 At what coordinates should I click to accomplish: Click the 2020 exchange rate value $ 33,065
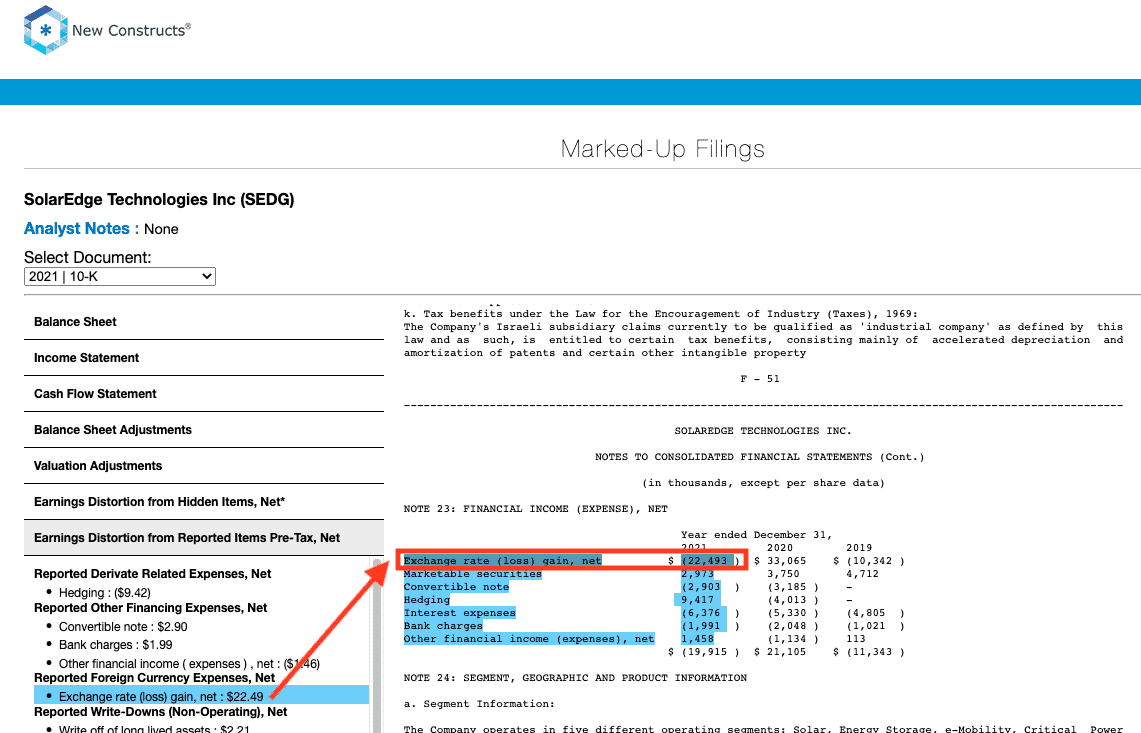(x=781, y=560)
